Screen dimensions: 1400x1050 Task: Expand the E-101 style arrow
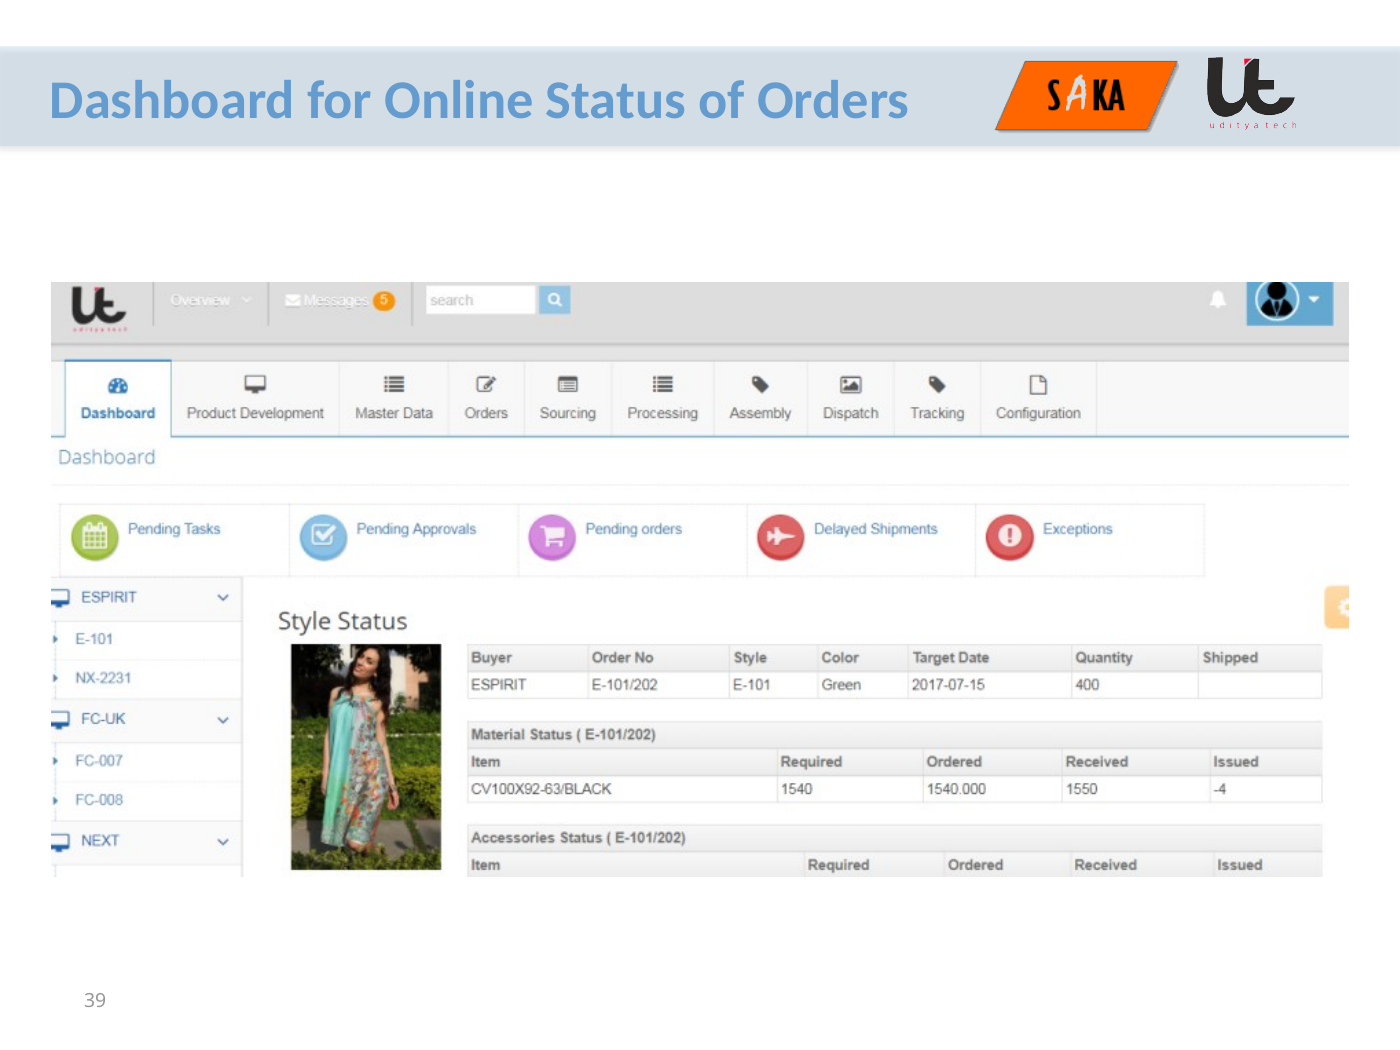click(55, 639)
